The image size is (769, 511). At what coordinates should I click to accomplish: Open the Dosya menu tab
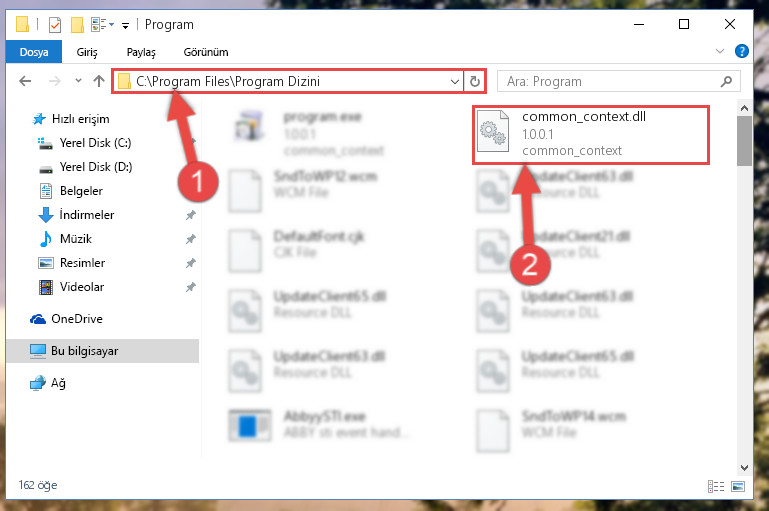(x=34, y=52)
